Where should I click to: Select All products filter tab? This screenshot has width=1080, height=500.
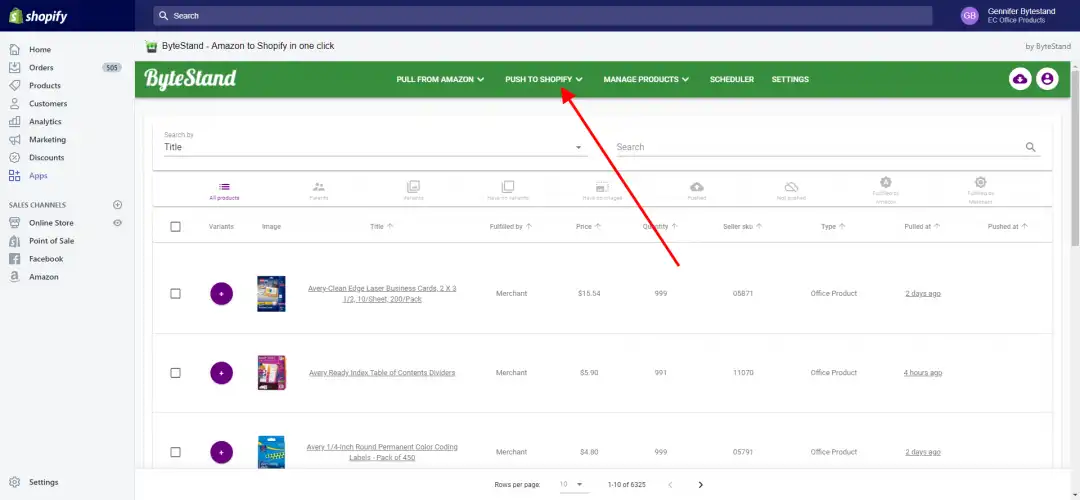click(x=224, y=191)
